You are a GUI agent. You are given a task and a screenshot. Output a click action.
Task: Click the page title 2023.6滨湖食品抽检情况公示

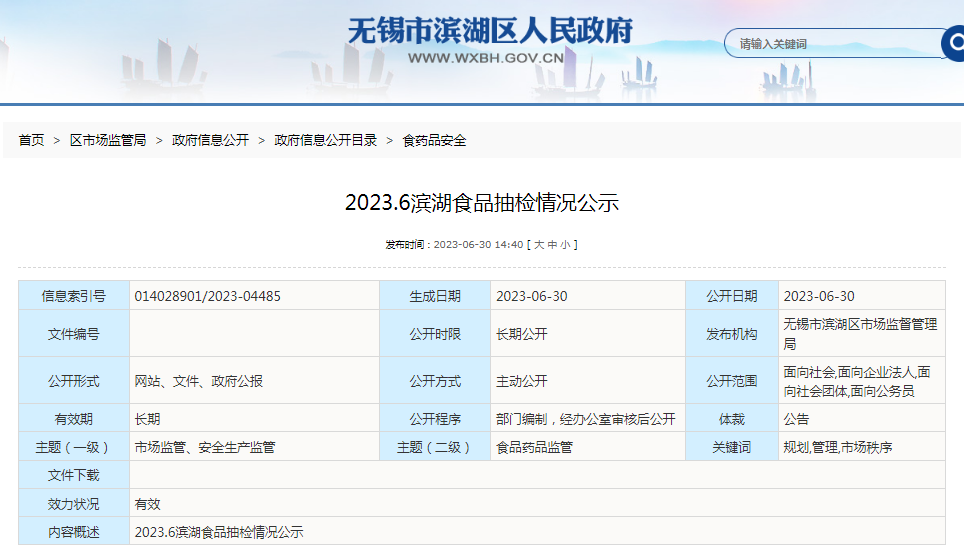(x=482, y=202)
